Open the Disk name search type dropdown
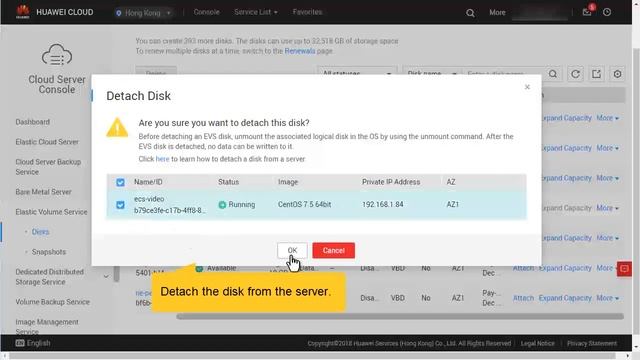Screen dimensions: 640x360 (432, 71)
